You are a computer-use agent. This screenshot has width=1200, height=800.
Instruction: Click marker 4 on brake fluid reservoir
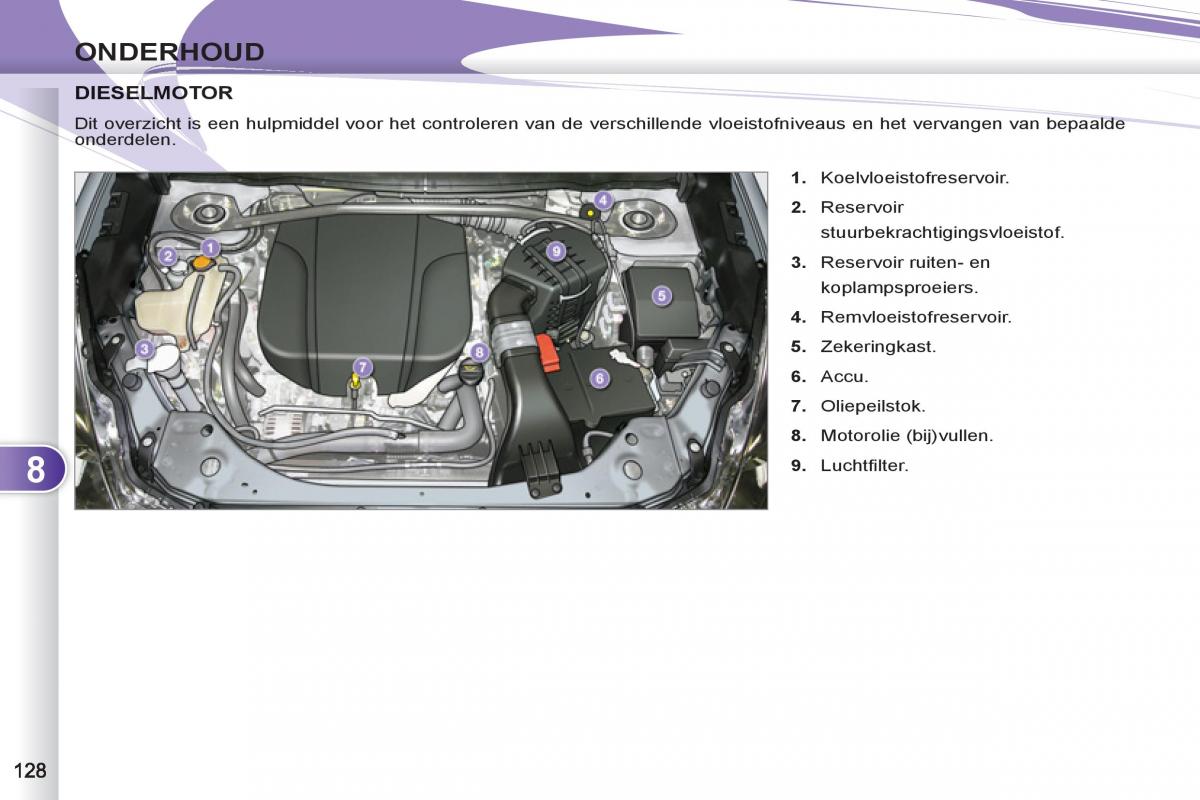pyautogui.click(x=603, y=200)
